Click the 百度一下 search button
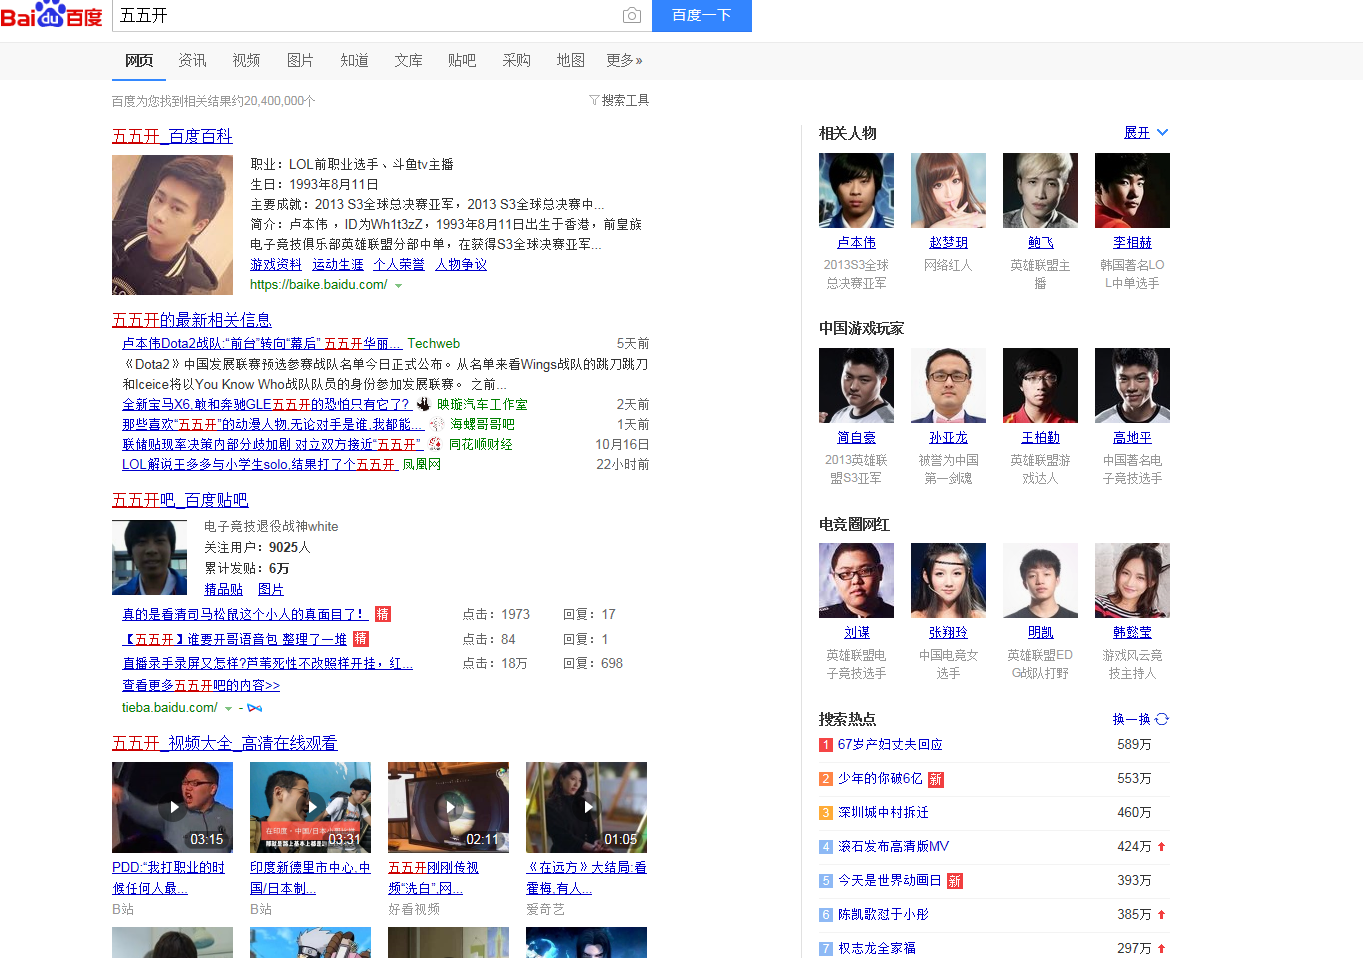This screenshot has width=1363, height=958. [702, 16]
